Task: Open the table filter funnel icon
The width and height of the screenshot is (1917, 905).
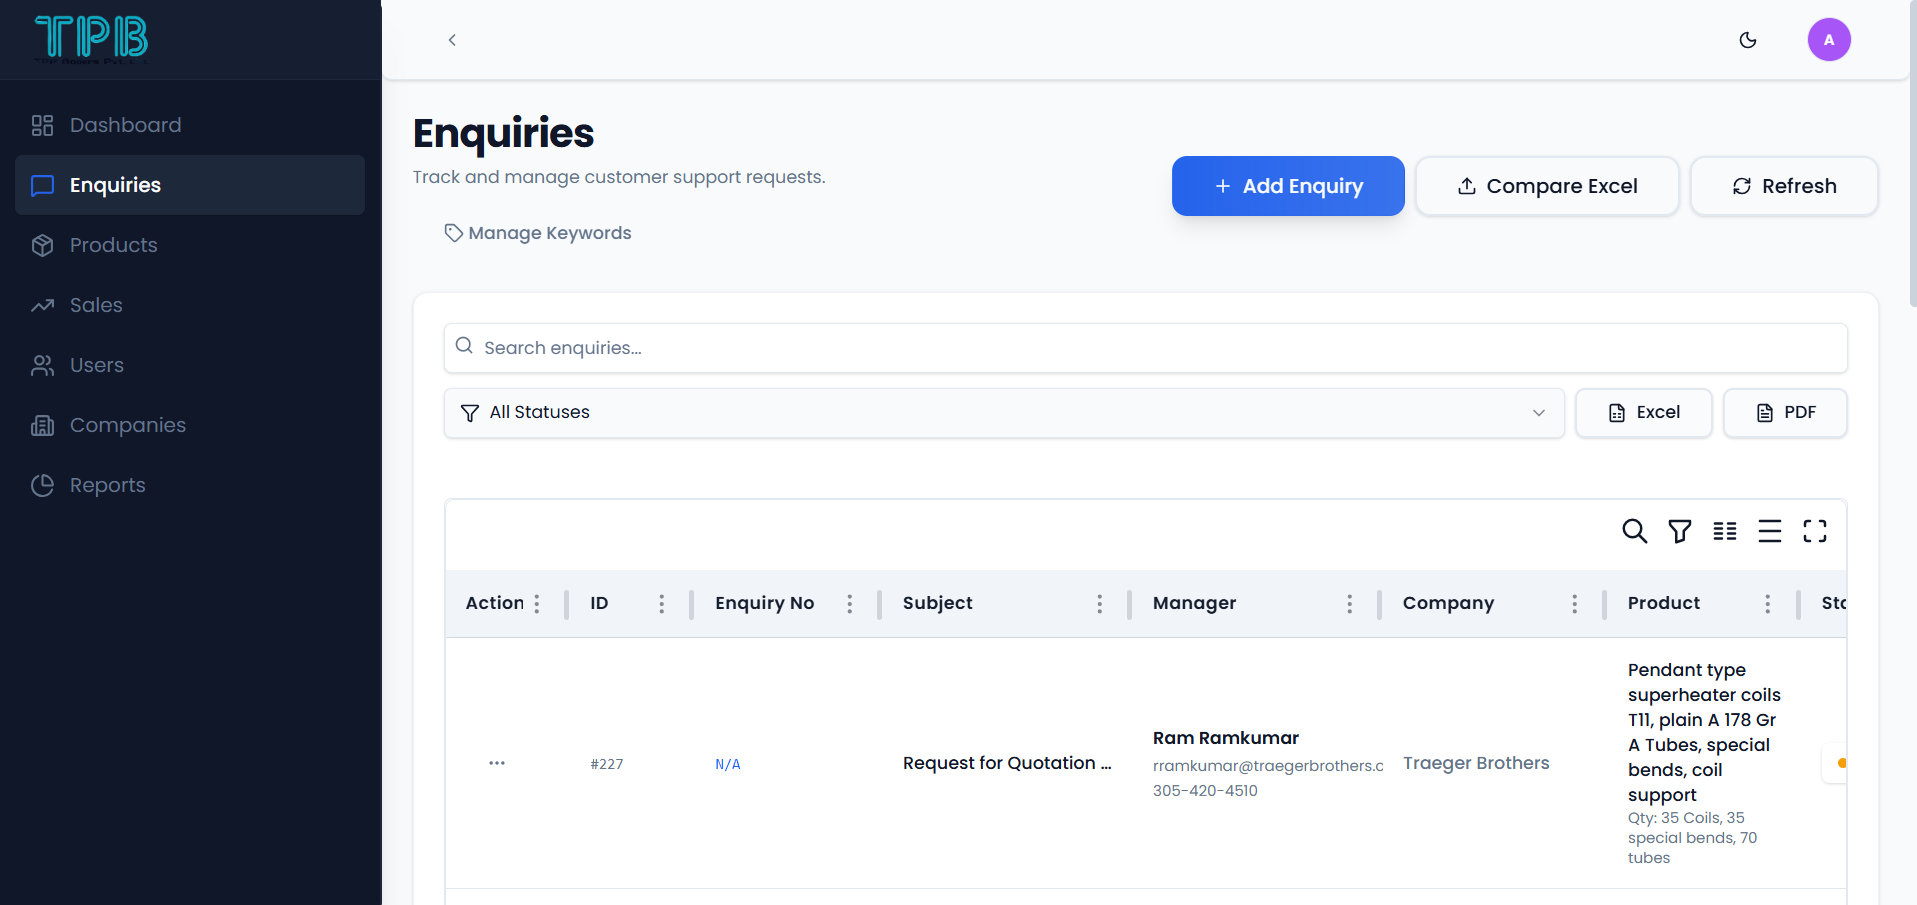Action: coord(1679,531)
